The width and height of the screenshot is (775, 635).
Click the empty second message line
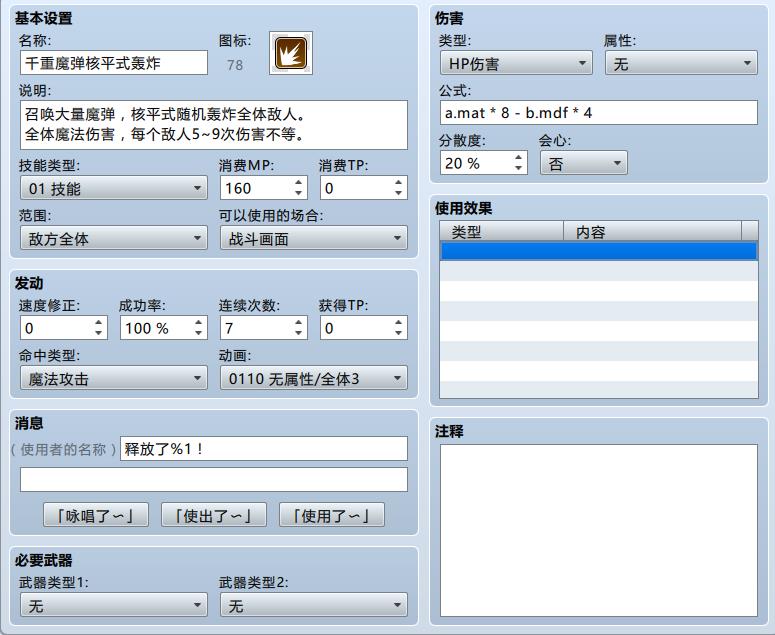tap(214, 480)
